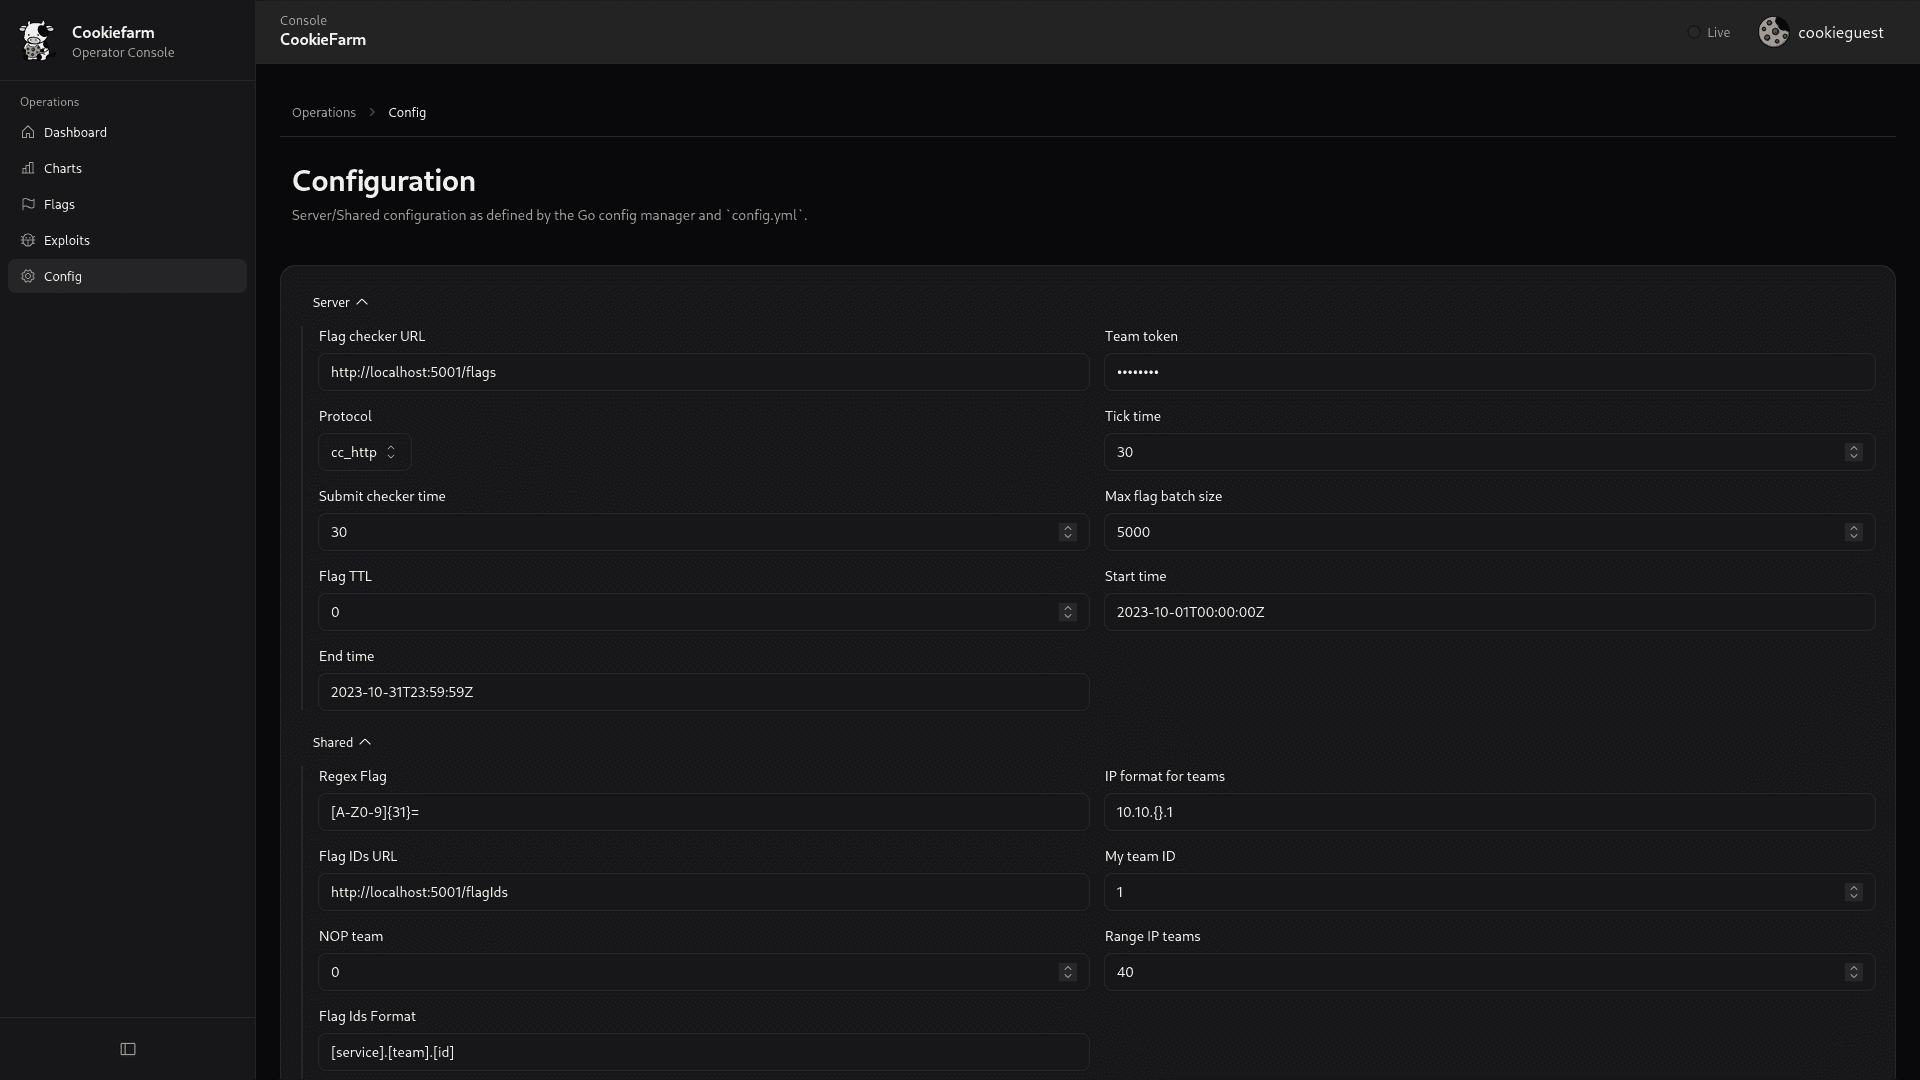Click the Range IP teams stepper
Screen dimensions: 1920x1080
(x=1853, y=972)
